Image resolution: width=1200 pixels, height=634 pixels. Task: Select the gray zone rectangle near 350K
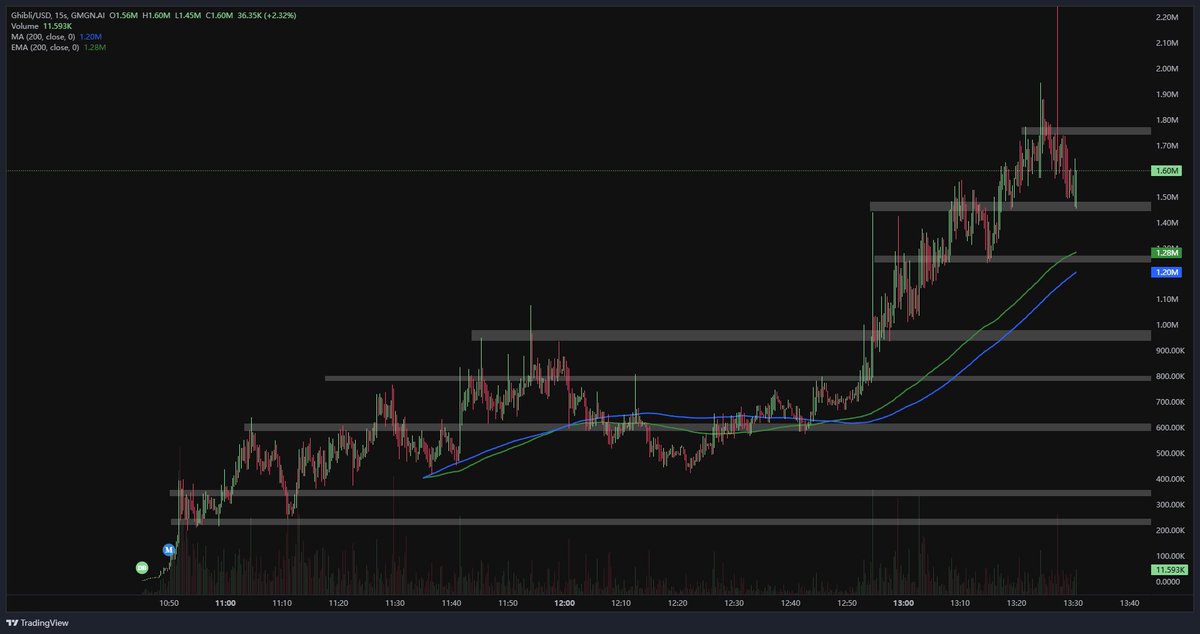660,492
